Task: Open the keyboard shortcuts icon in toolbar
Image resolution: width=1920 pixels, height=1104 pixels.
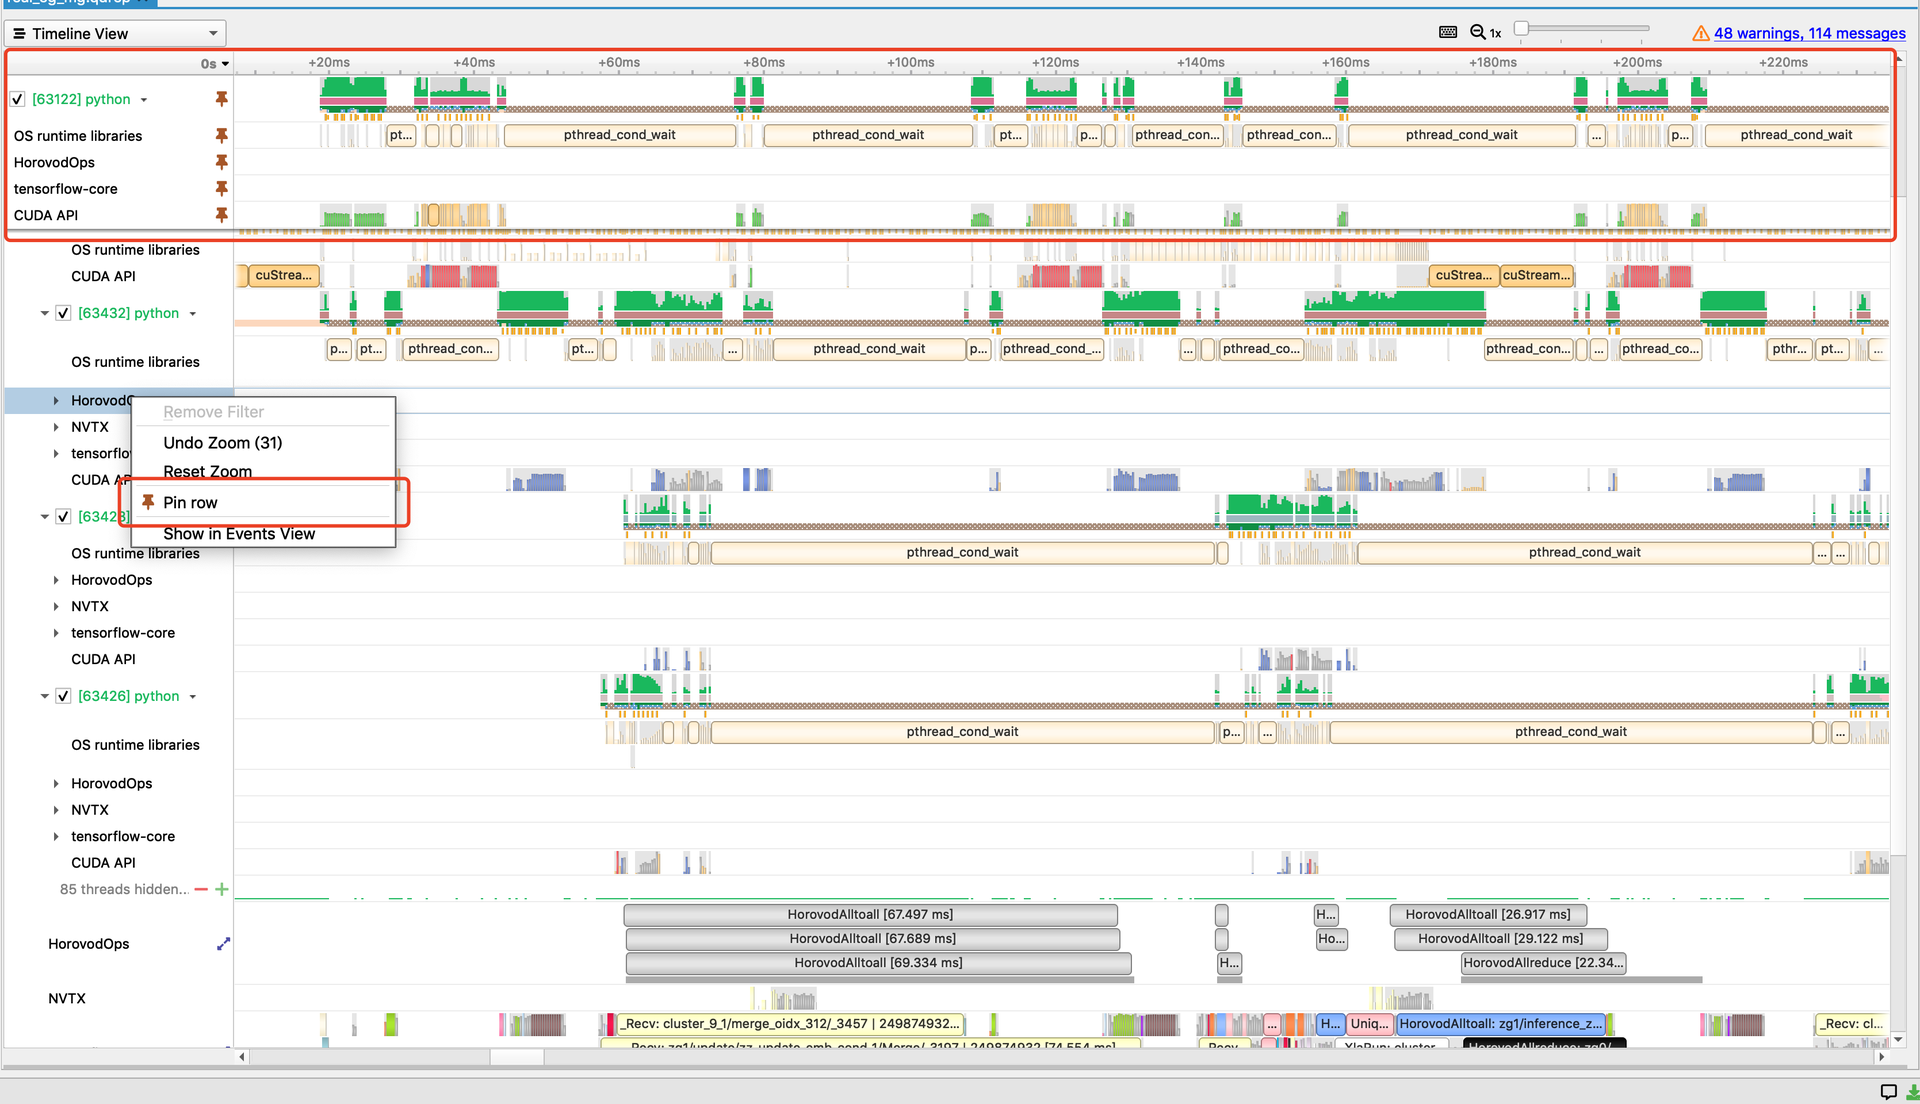Action: click(x=1448, y=32)
